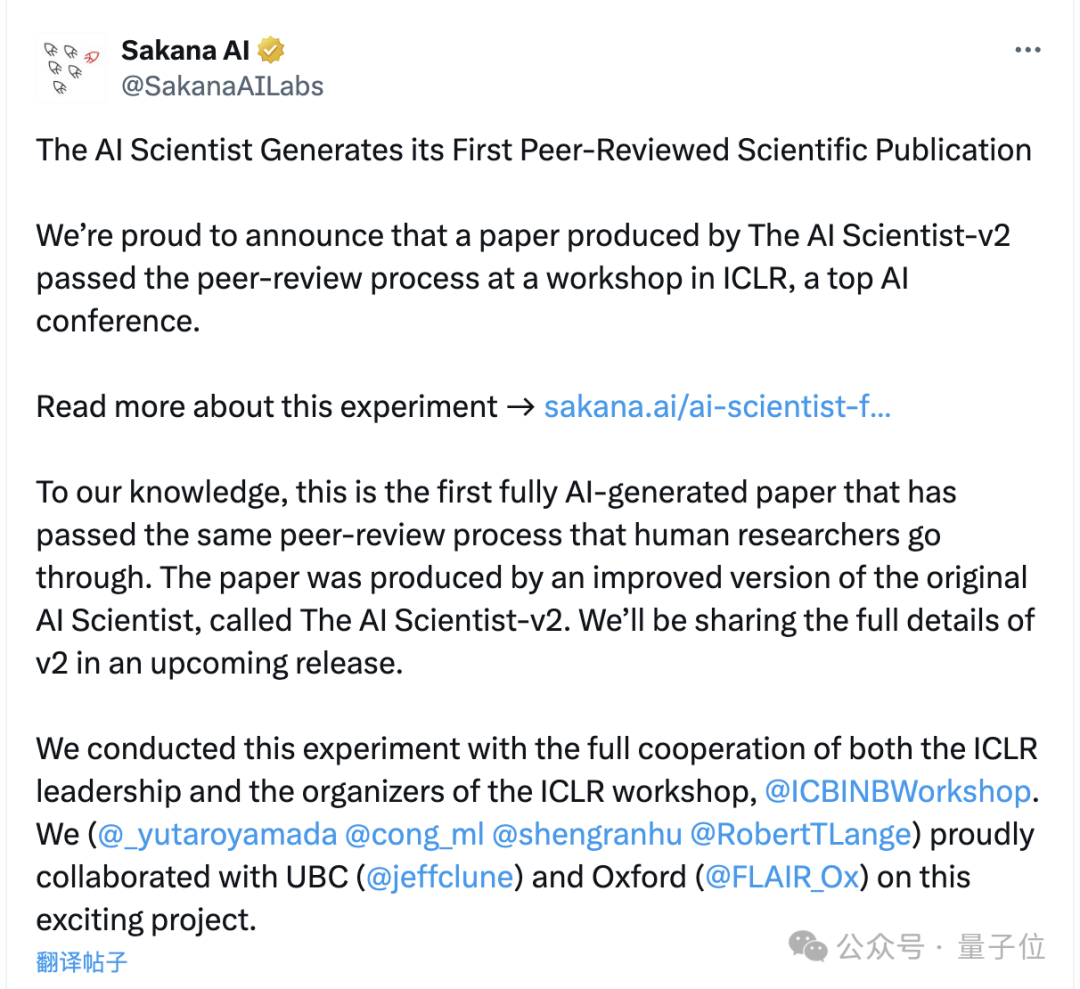Visit @_yutaroyamada's profile
Image resolution: width=1080 pixels, height=989 pixels.
tap(217, 834)
